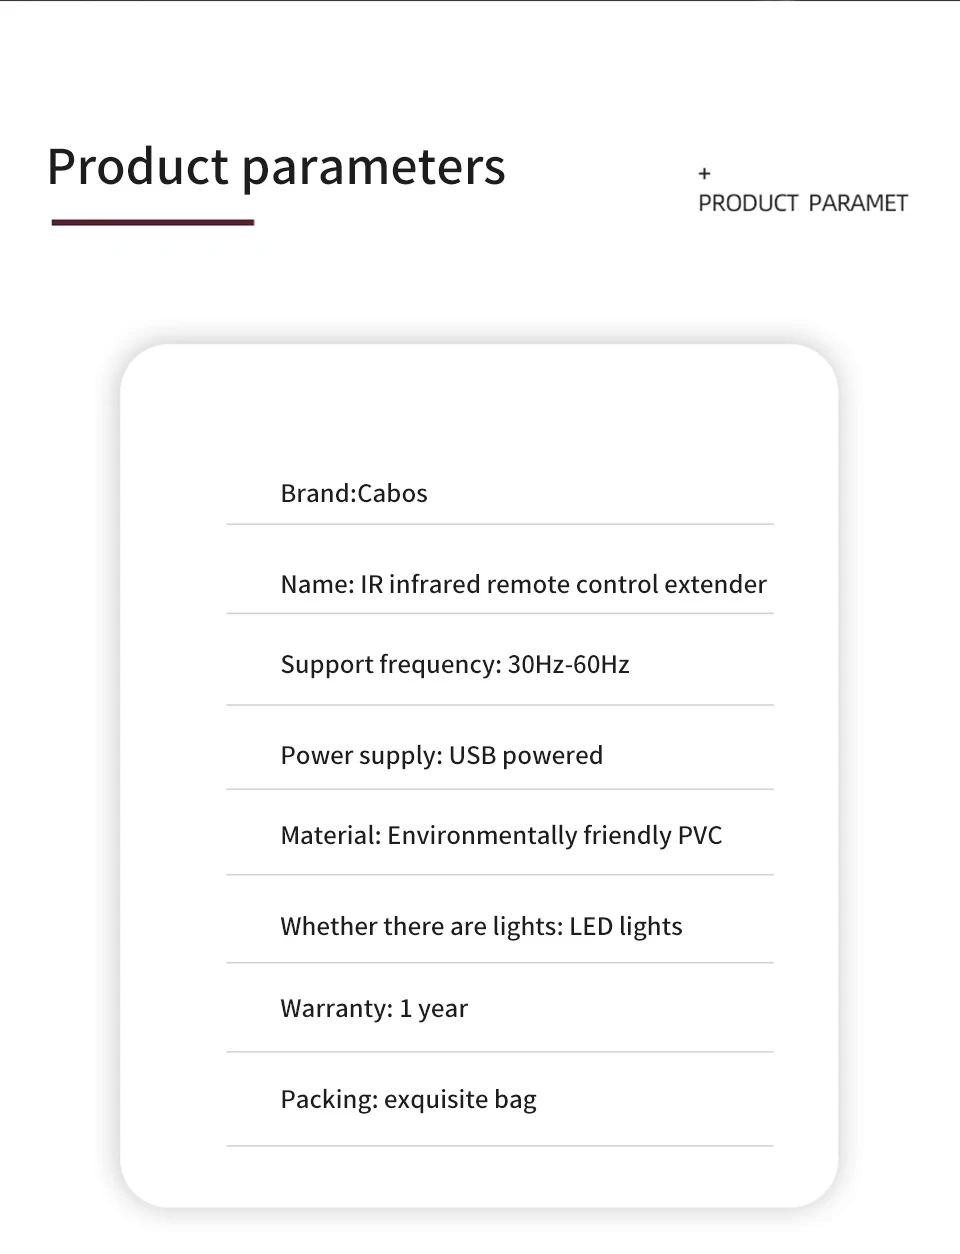Click the maroon underline bar
This screenshot has width=960, height=1254.
[x=153, y=222]
